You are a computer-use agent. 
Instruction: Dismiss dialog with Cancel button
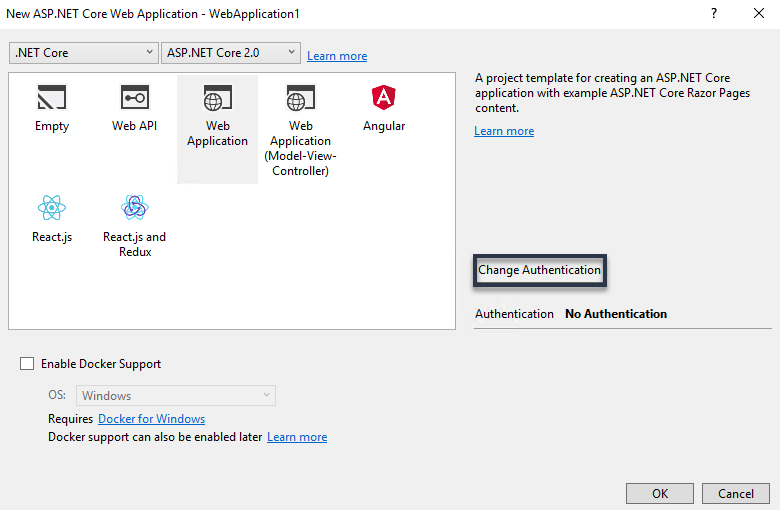[x=736, y=494]
